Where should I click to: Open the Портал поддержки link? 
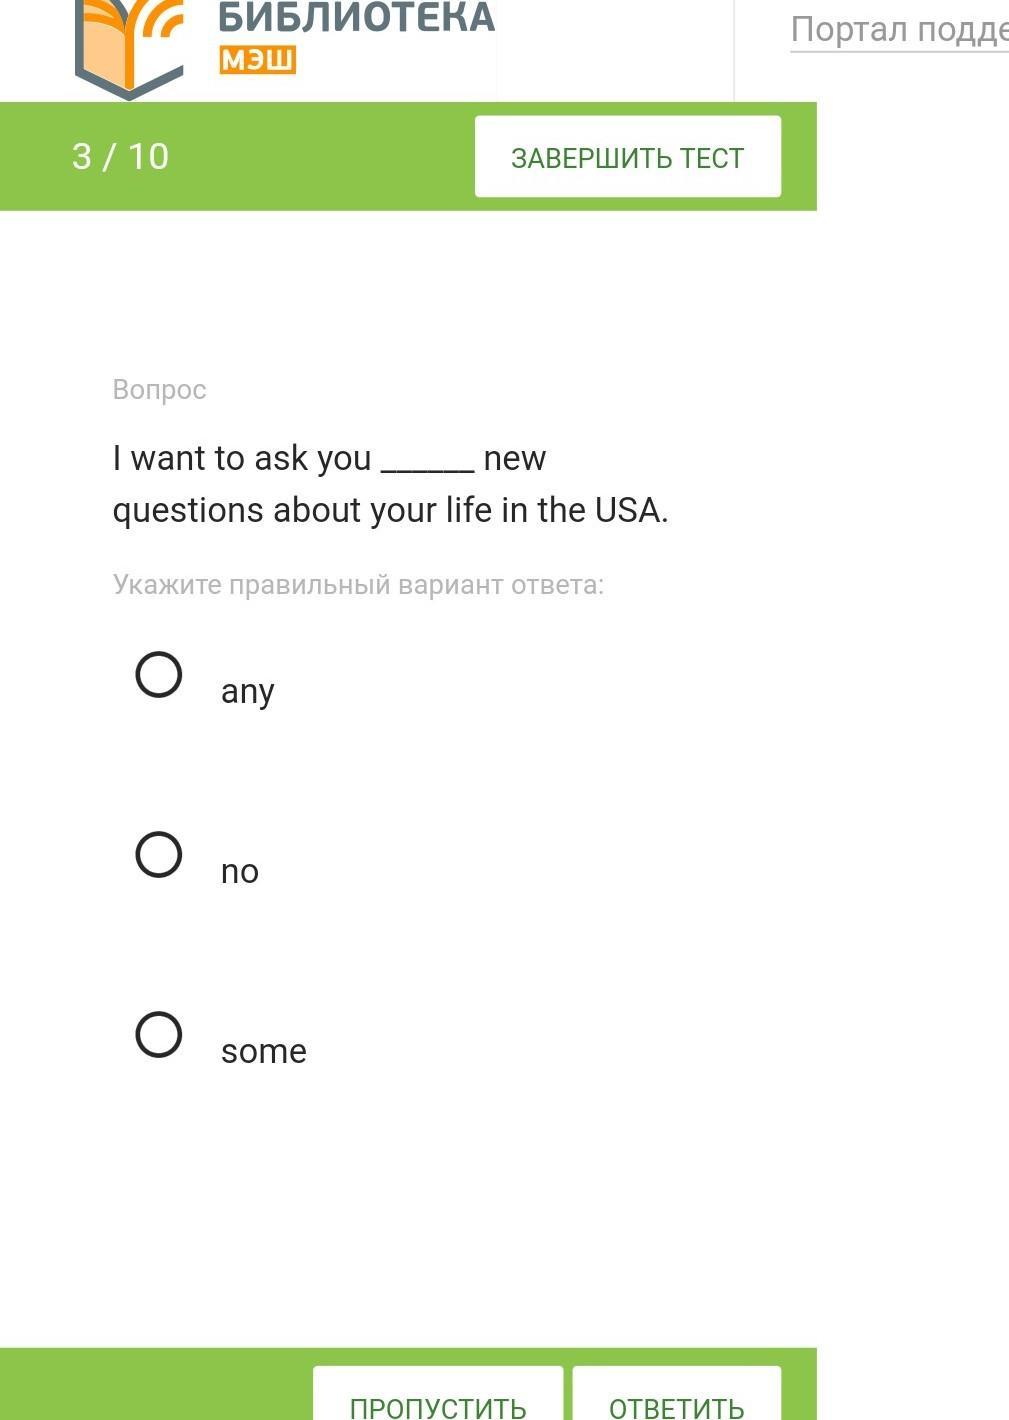pyautogui.click(x=898, y=30)
